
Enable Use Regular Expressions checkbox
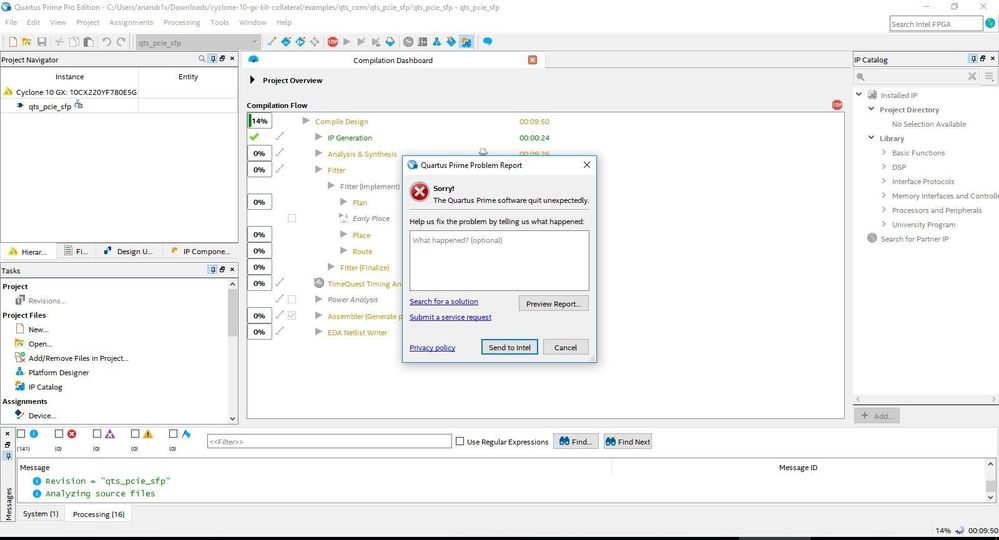460,441
